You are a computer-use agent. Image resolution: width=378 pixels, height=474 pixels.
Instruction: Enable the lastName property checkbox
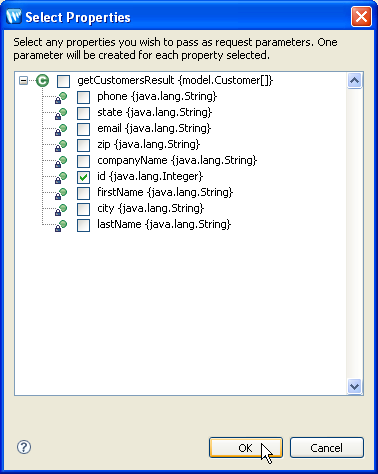pos(83,225)
